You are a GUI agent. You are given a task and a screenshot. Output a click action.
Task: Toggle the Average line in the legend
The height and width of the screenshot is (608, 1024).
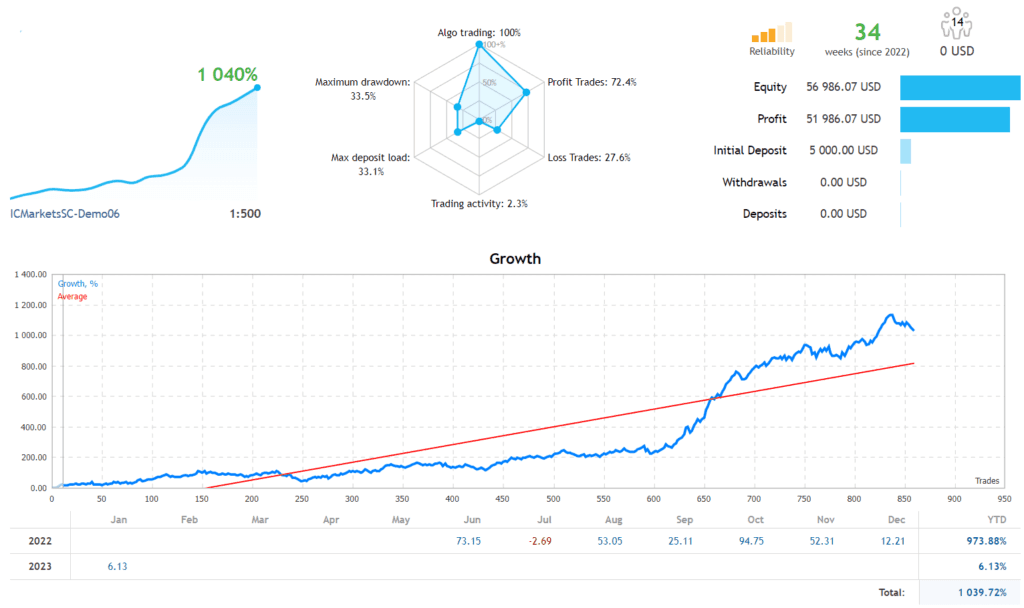pyautogui.click(x=71, y=296)
